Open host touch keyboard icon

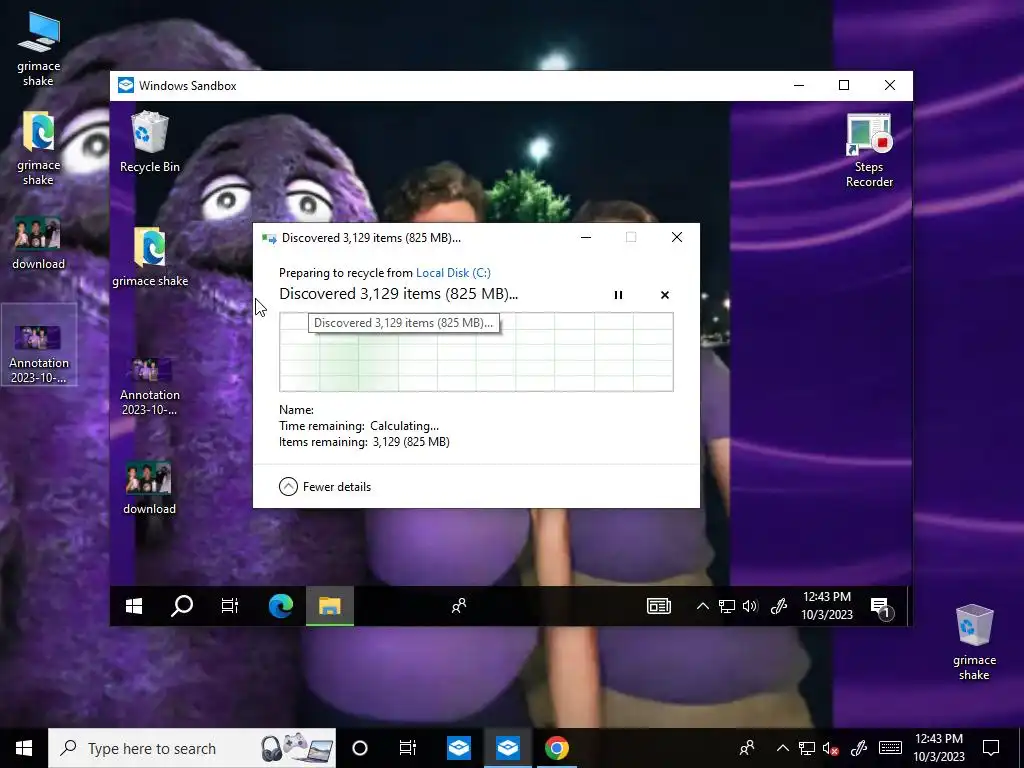pos(889,748)
